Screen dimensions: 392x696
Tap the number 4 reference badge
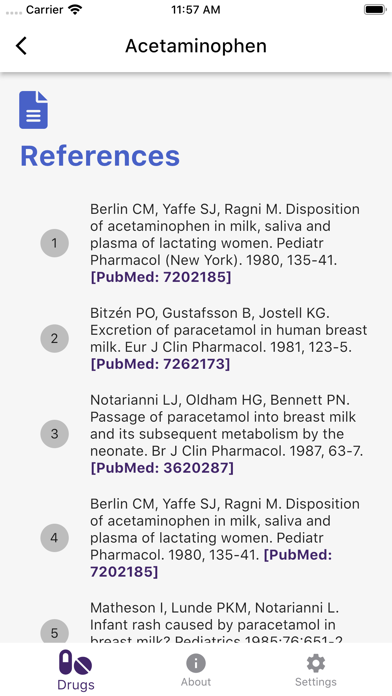pyautogui.click(x=54, y=538)
